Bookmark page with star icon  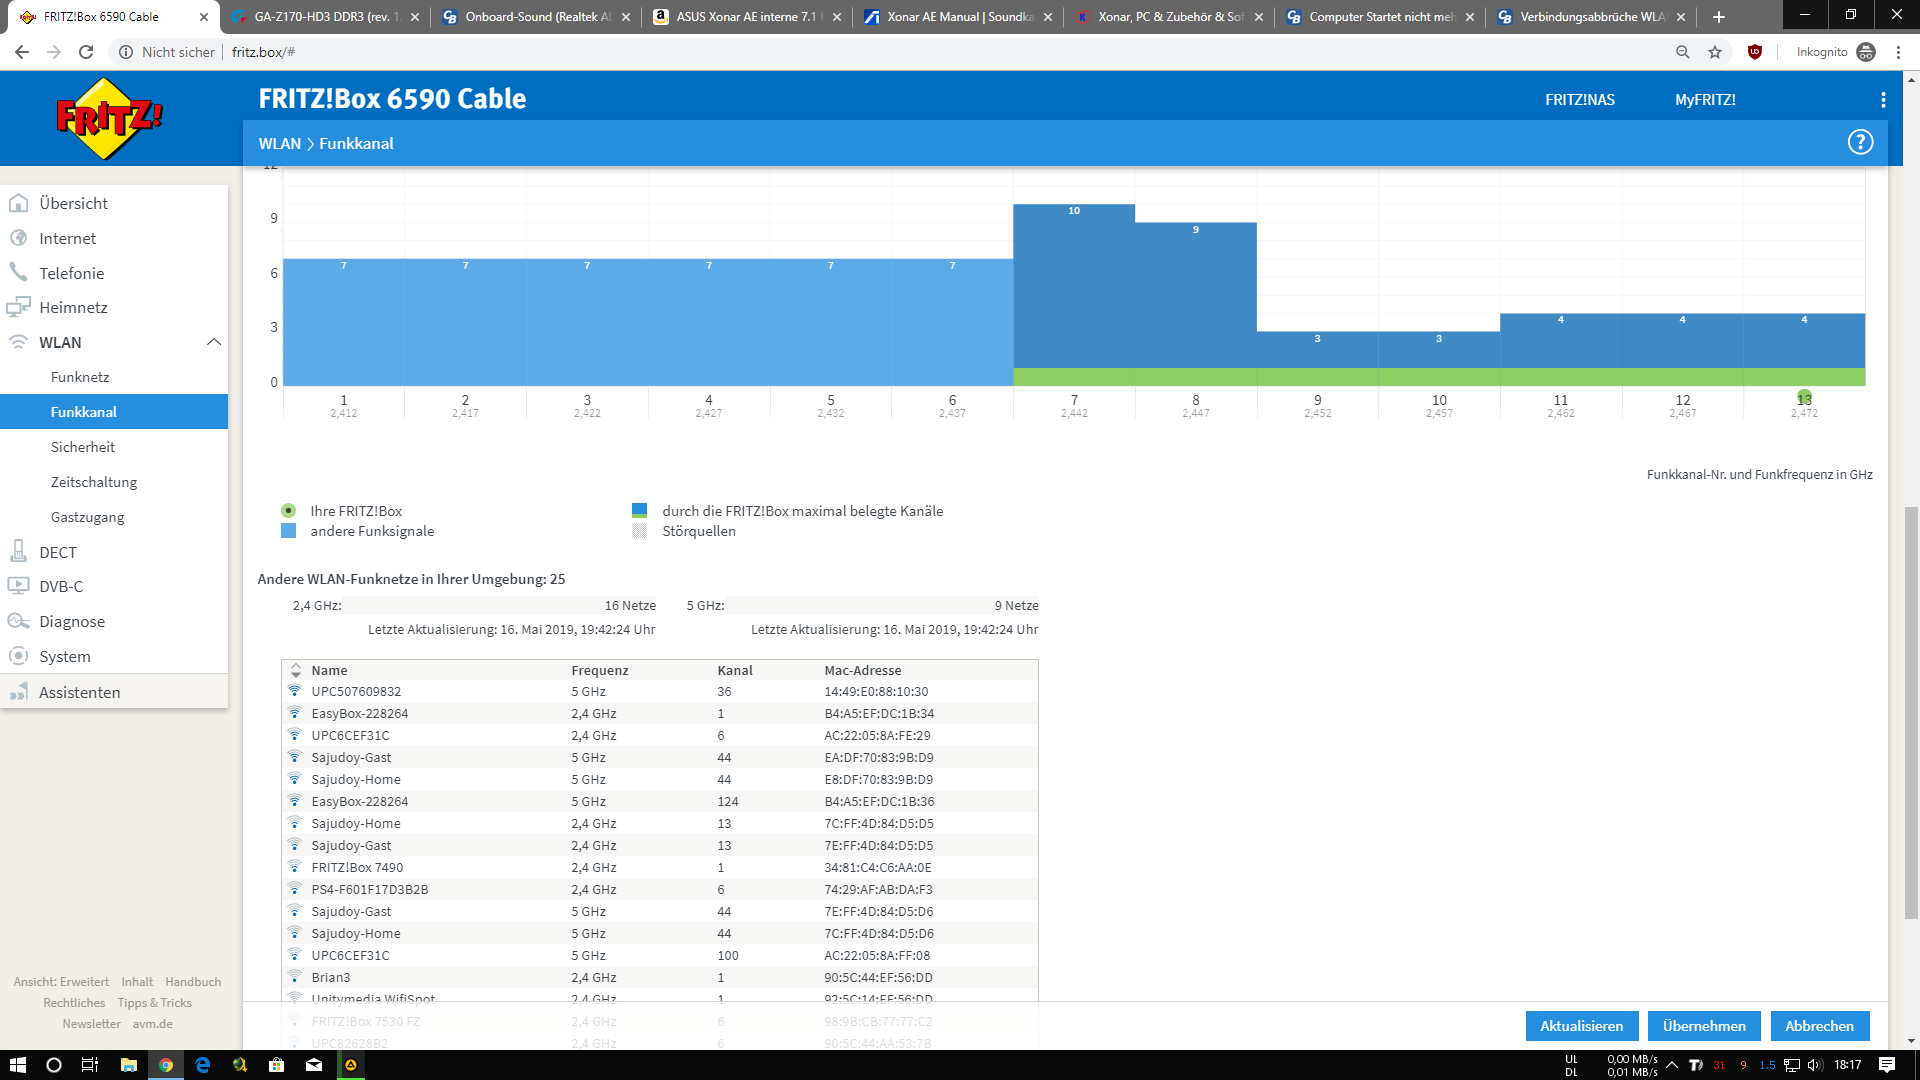tap(1715, 52)
